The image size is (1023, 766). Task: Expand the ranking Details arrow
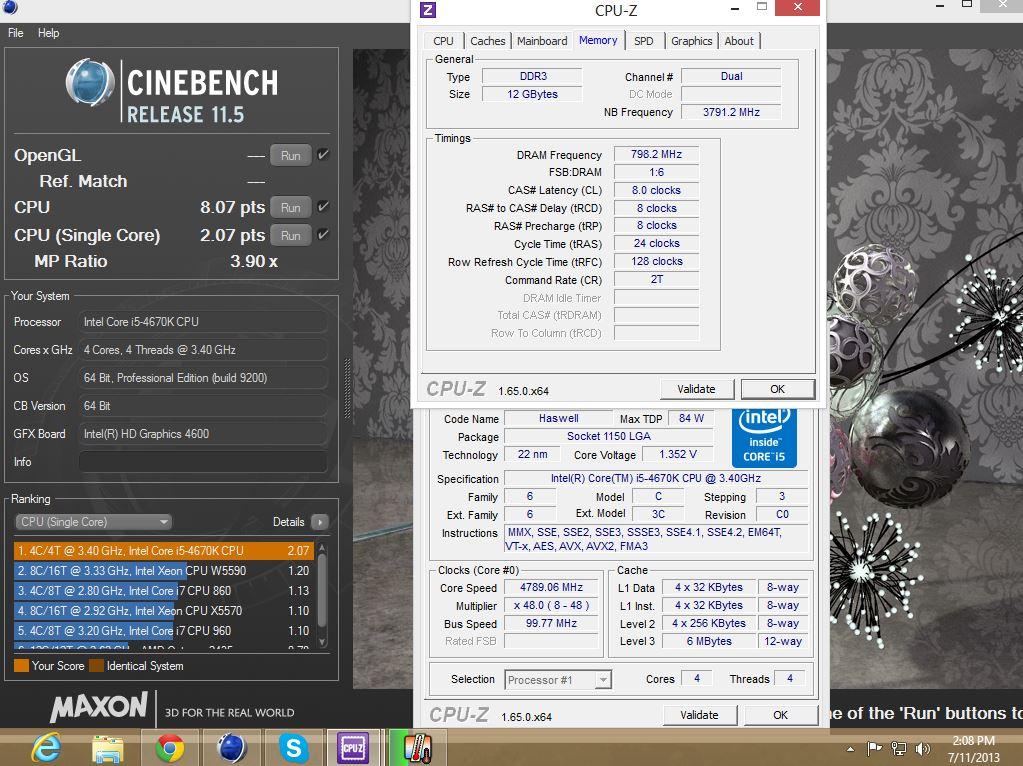(x=320, y=522)
